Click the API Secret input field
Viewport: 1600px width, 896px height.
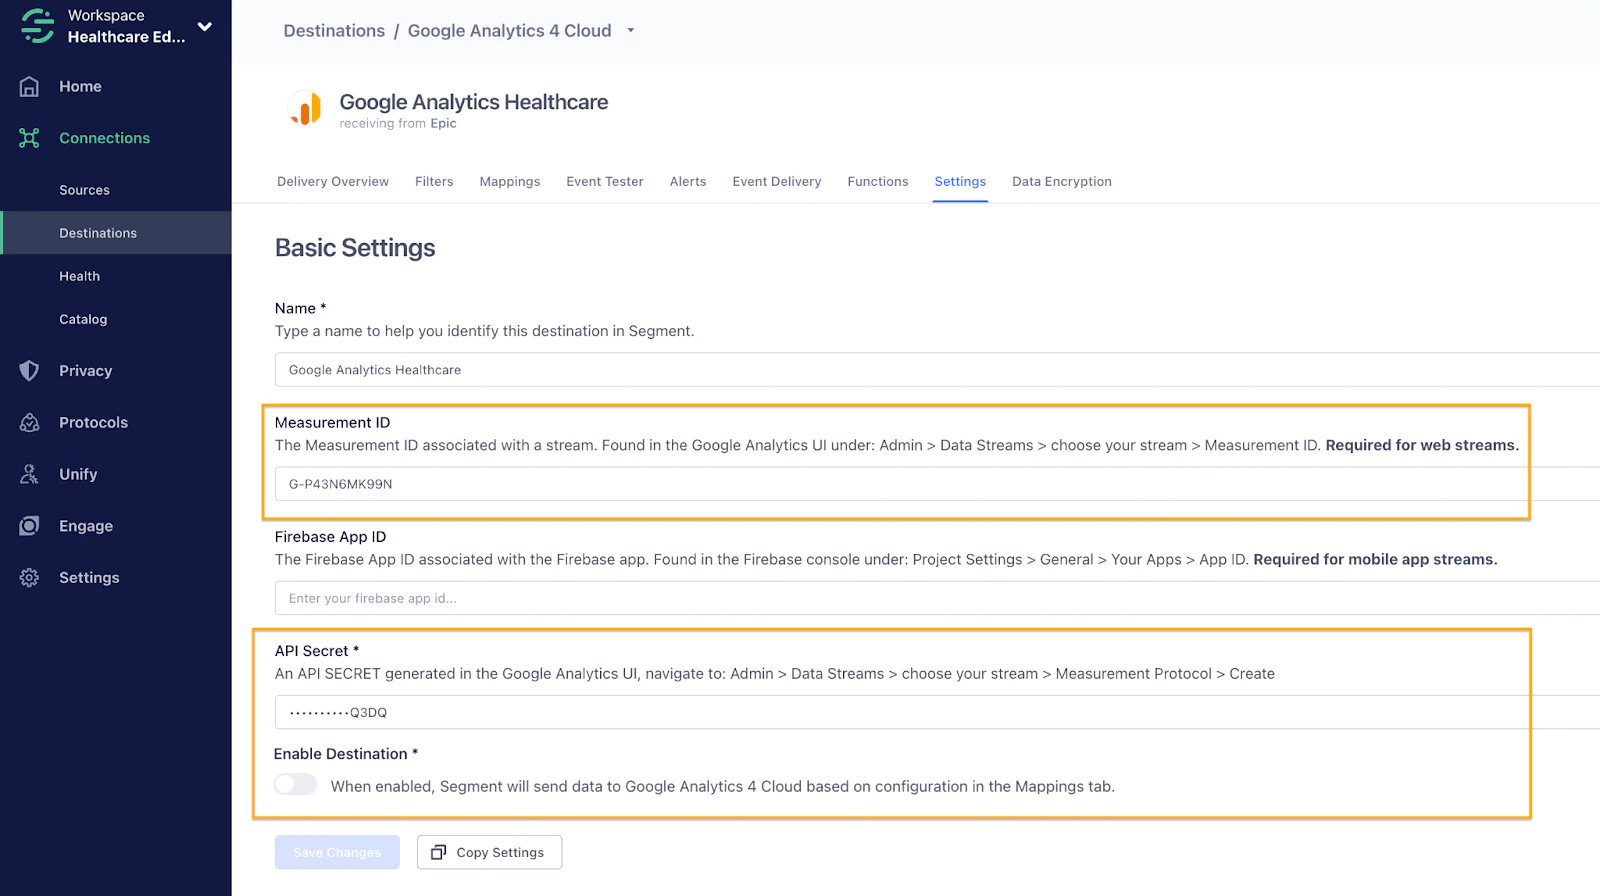[937, 712]
